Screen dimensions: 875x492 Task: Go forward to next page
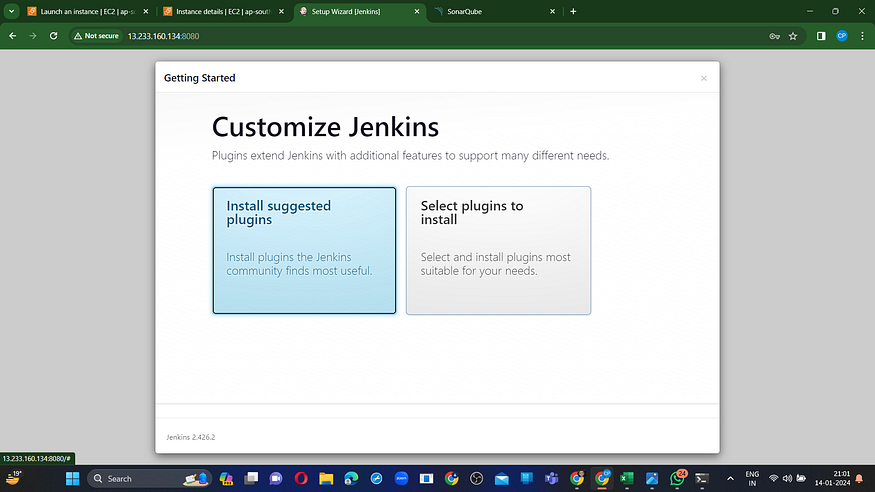(33, 36)
